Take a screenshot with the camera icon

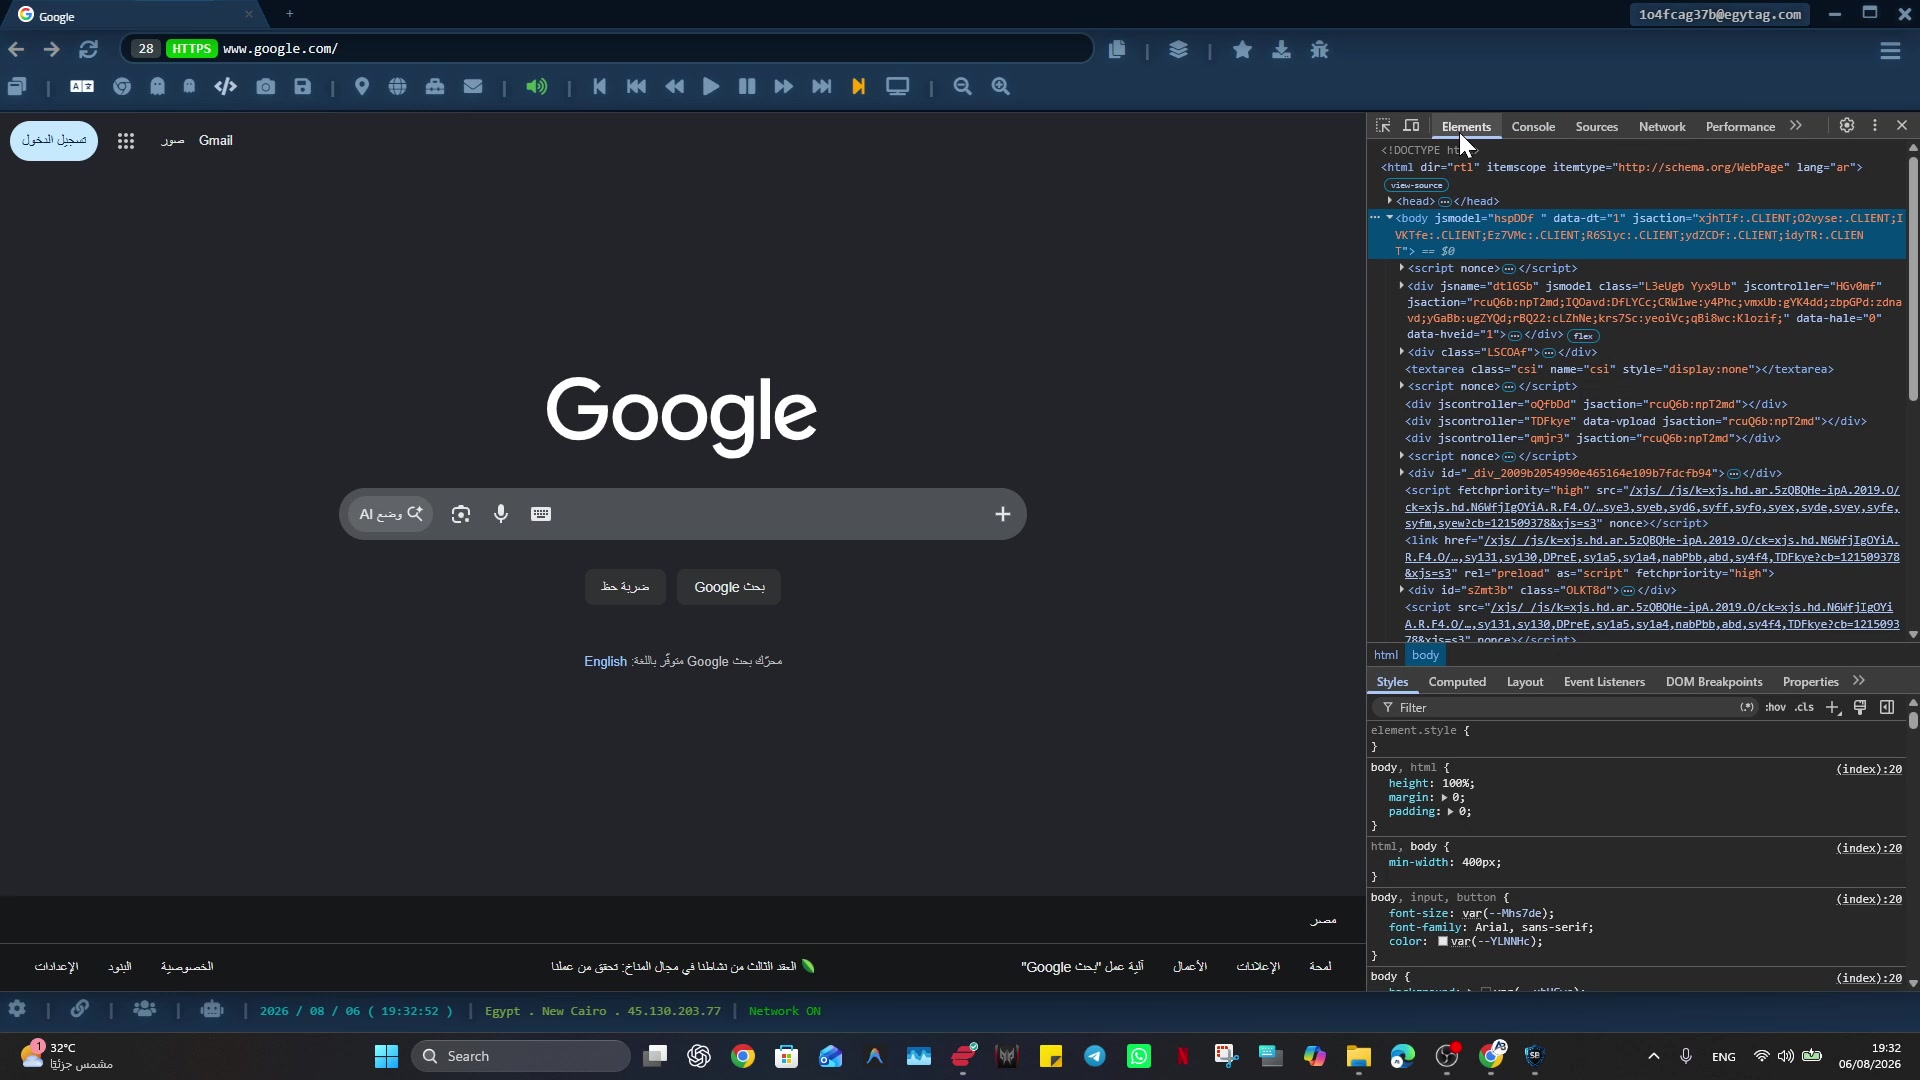tap(265, 87)
